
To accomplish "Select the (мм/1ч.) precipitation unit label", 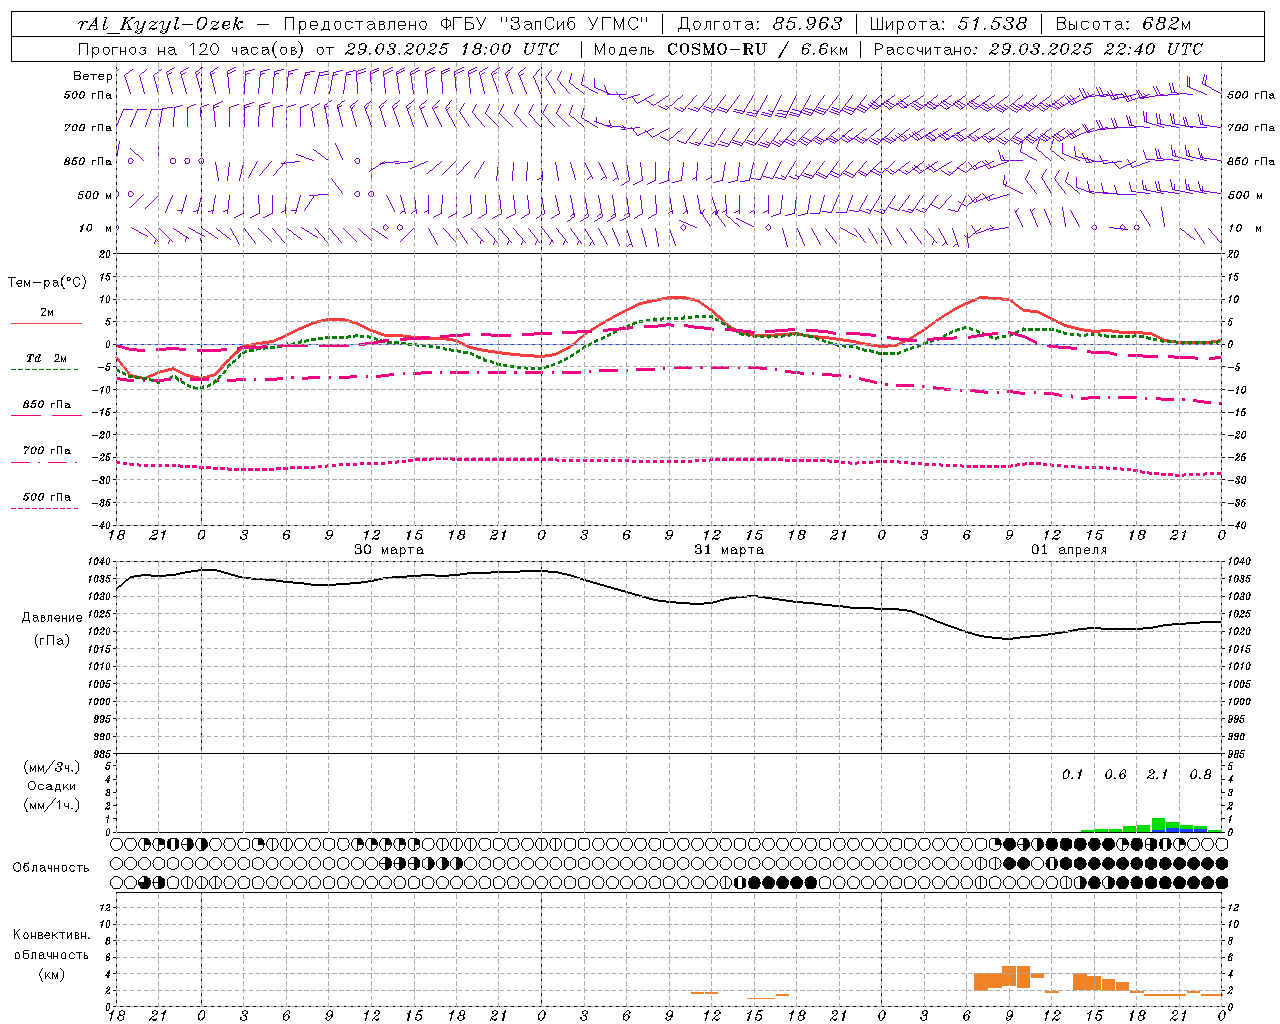I will pyautogui.click(x=52, y=805).
